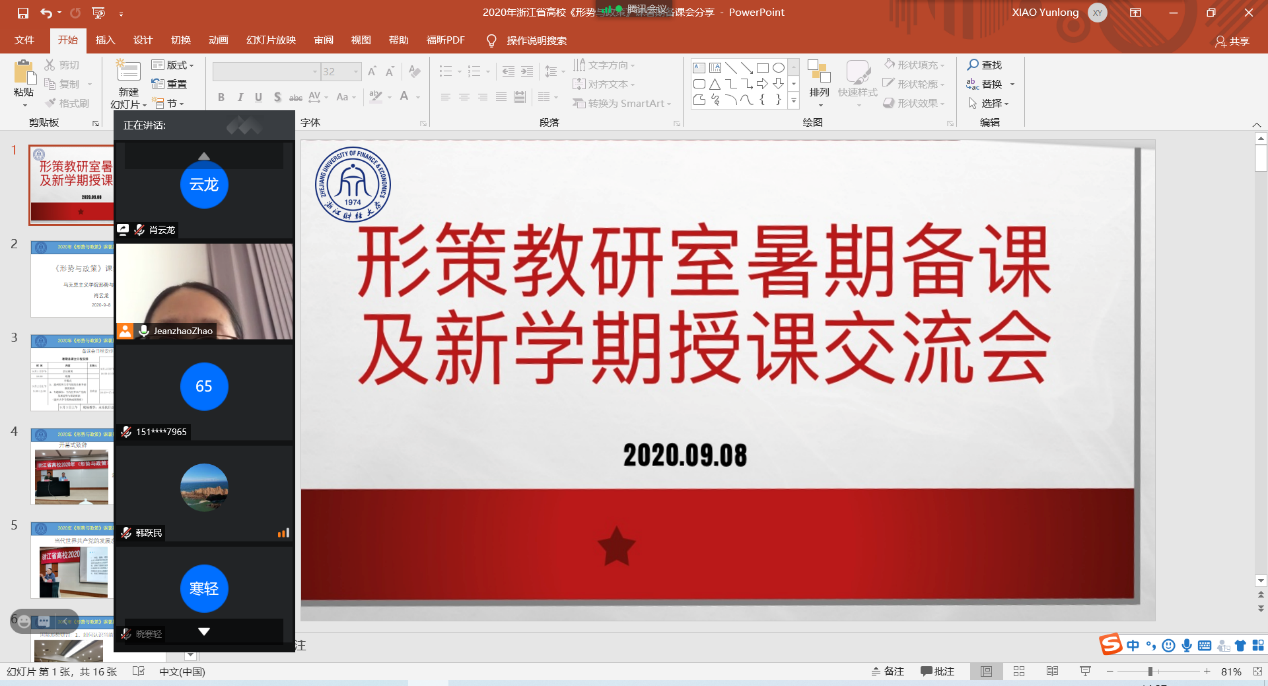The image size is (1268, 686).
Task: Open the 插入 ribbon tab
Action: coord(105,41)
